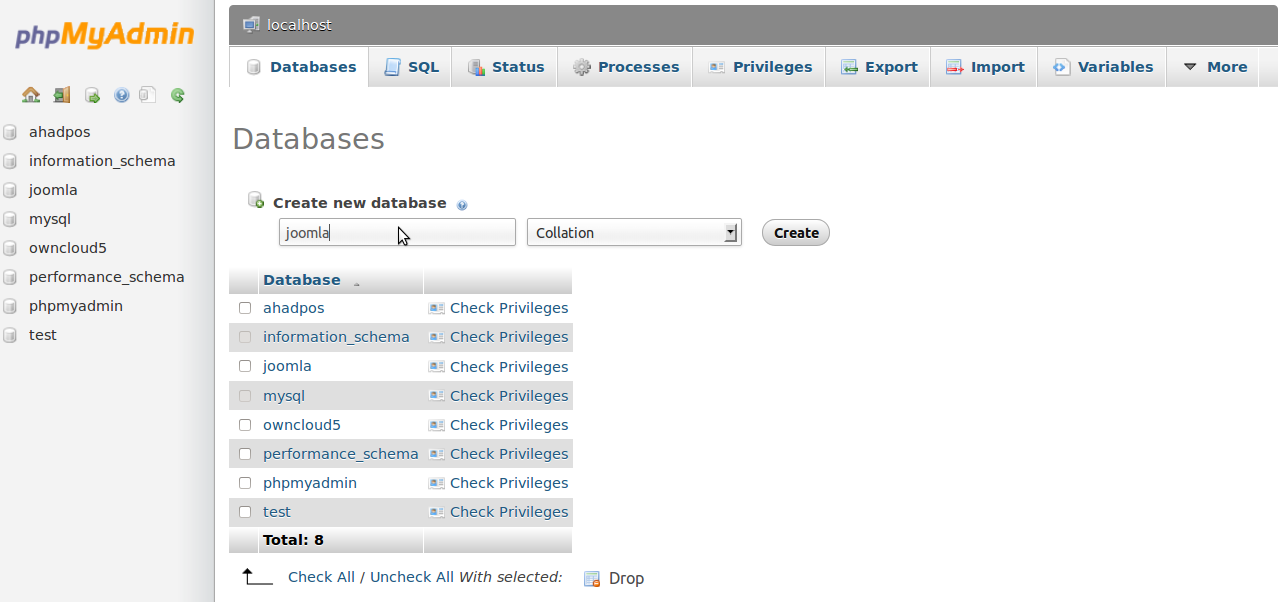This screenshot has width=1284, height=602.
Task: Open the Privileges tab
Action: click(760, 67)
